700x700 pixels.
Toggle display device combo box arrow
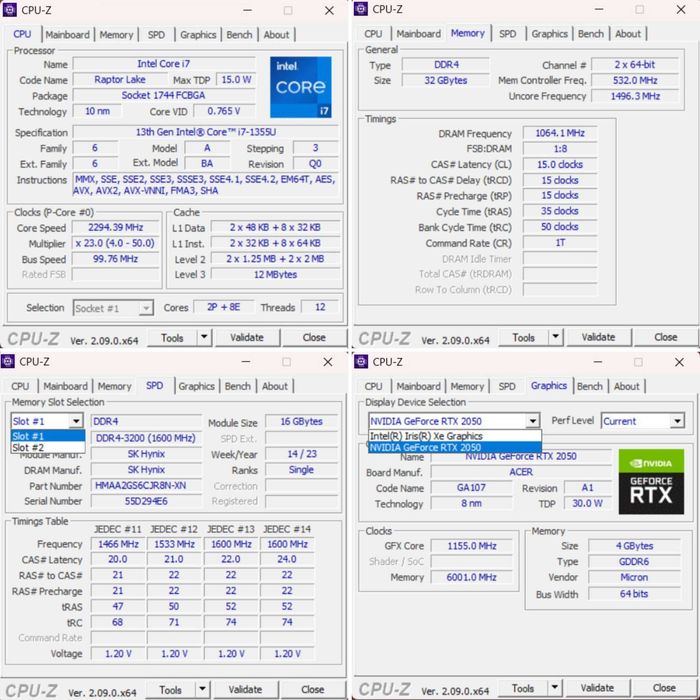coord(532,421)
